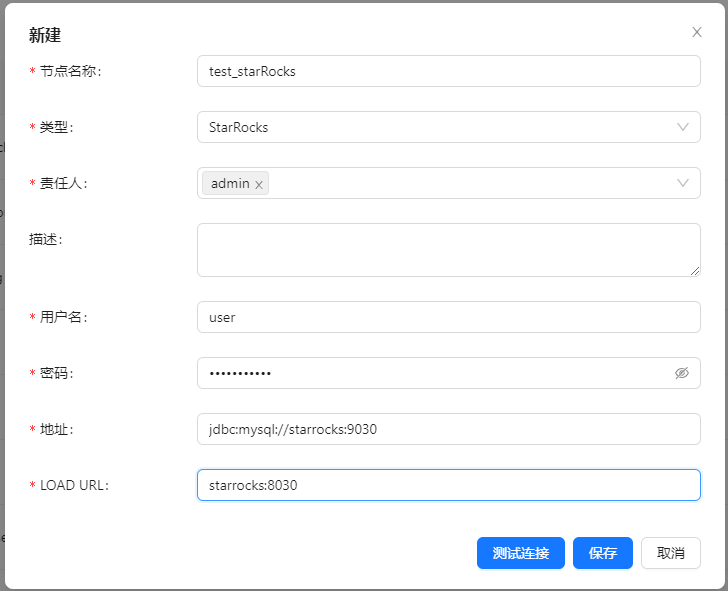Toggle password visibility with the eye icon

[682, 373]
